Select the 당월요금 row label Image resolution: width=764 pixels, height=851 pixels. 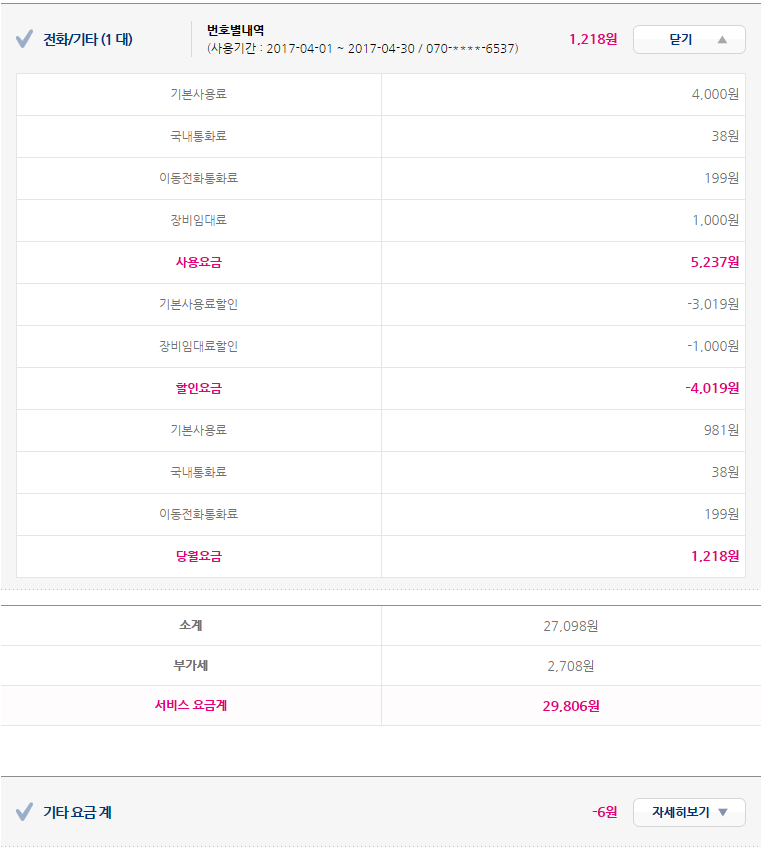tap(198, 556)
